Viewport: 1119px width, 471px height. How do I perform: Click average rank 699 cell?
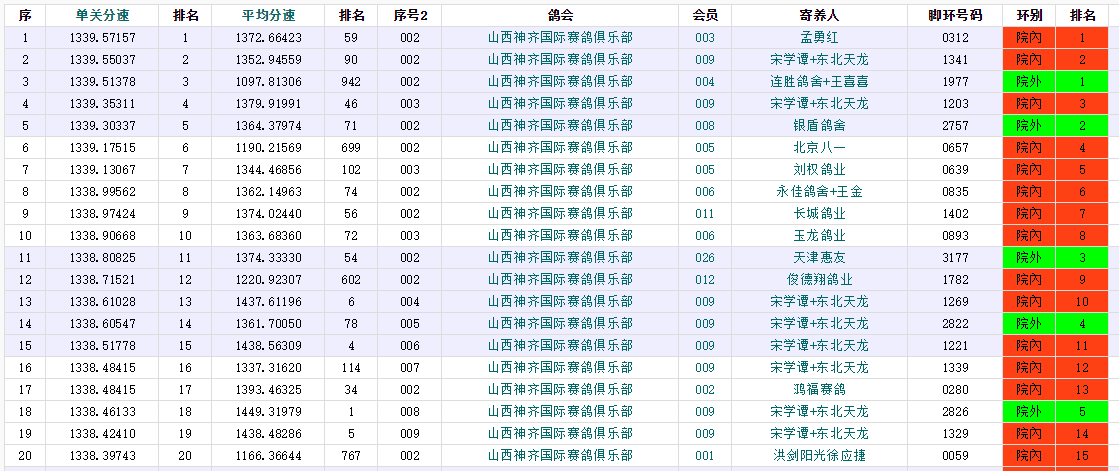(351, 148)
